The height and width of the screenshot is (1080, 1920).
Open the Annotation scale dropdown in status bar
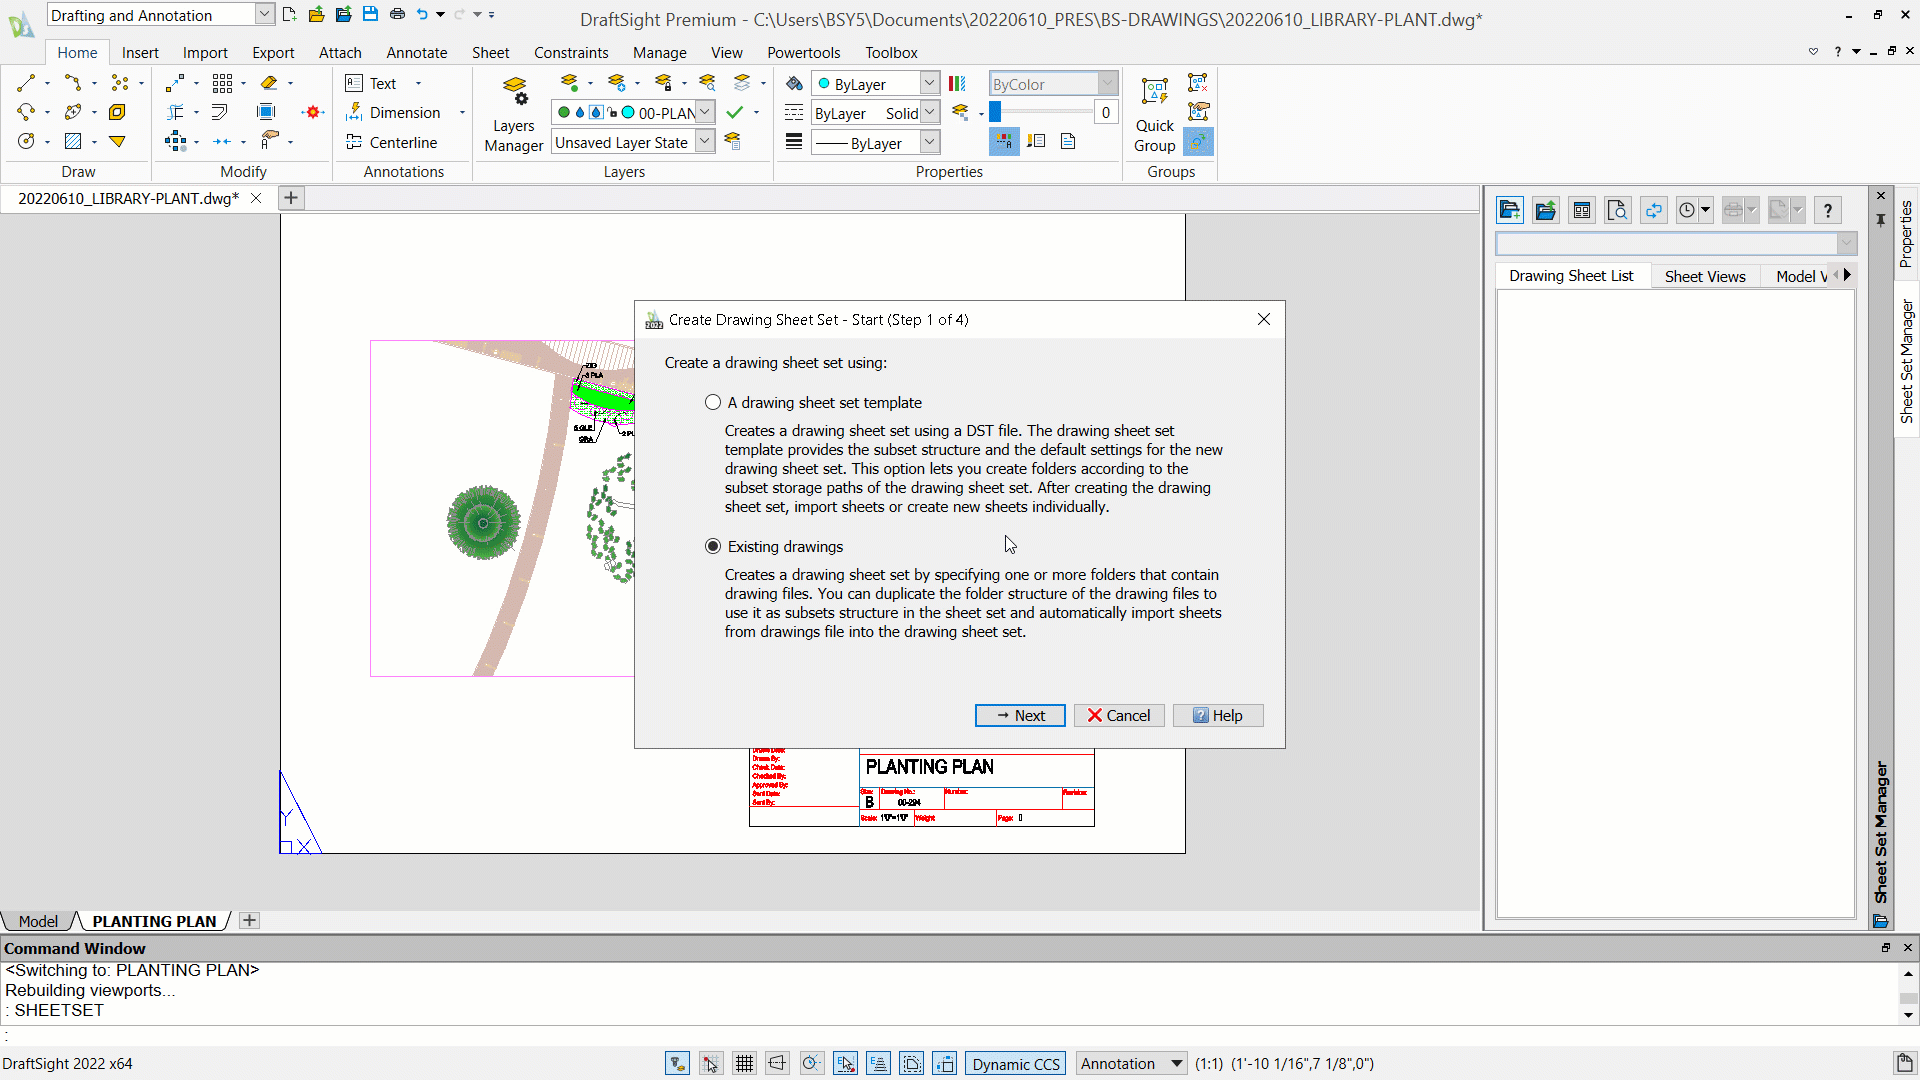(1131, 1063)
